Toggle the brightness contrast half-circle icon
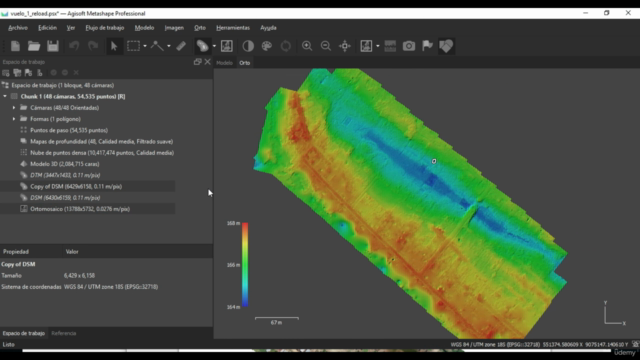Viewport: 640px width, 360px height. tap(248, 46)
